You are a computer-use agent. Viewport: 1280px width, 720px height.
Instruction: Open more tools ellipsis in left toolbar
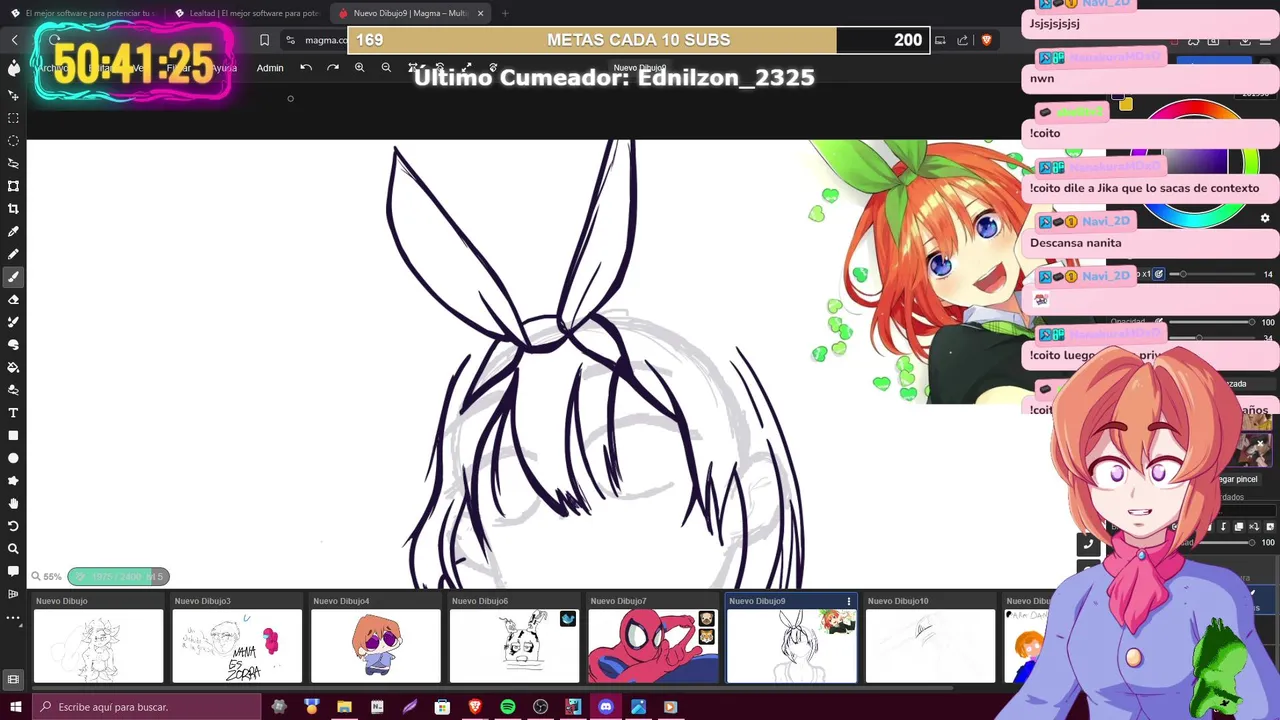13,617
